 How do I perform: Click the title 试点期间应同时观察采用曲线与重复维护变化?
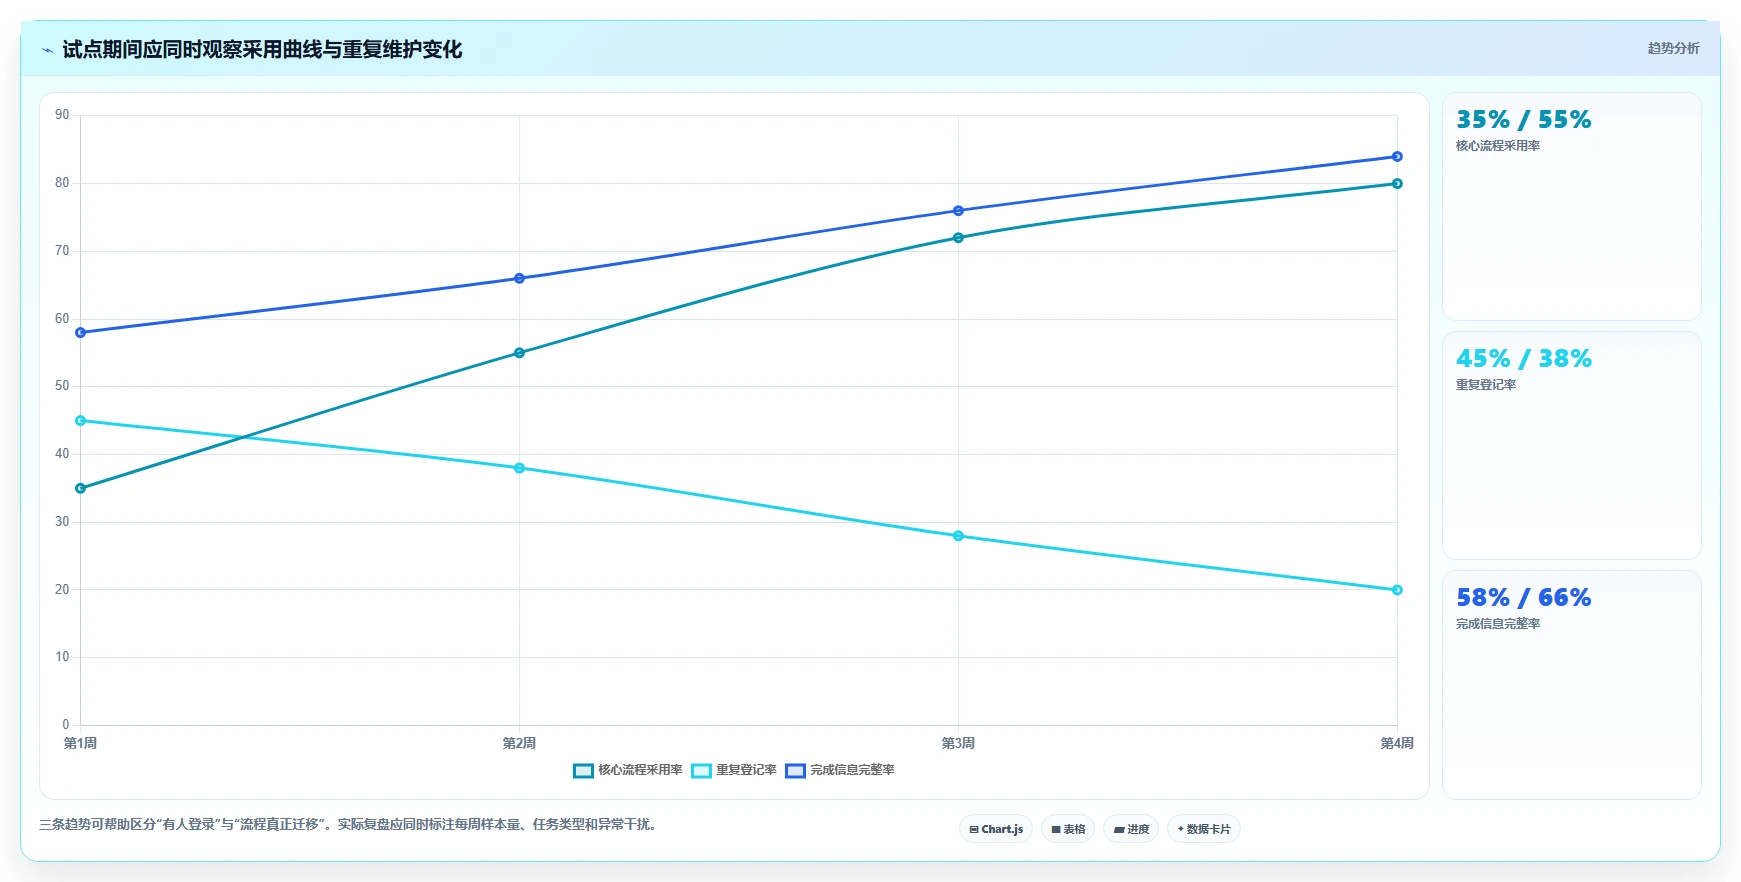(262, 50)
